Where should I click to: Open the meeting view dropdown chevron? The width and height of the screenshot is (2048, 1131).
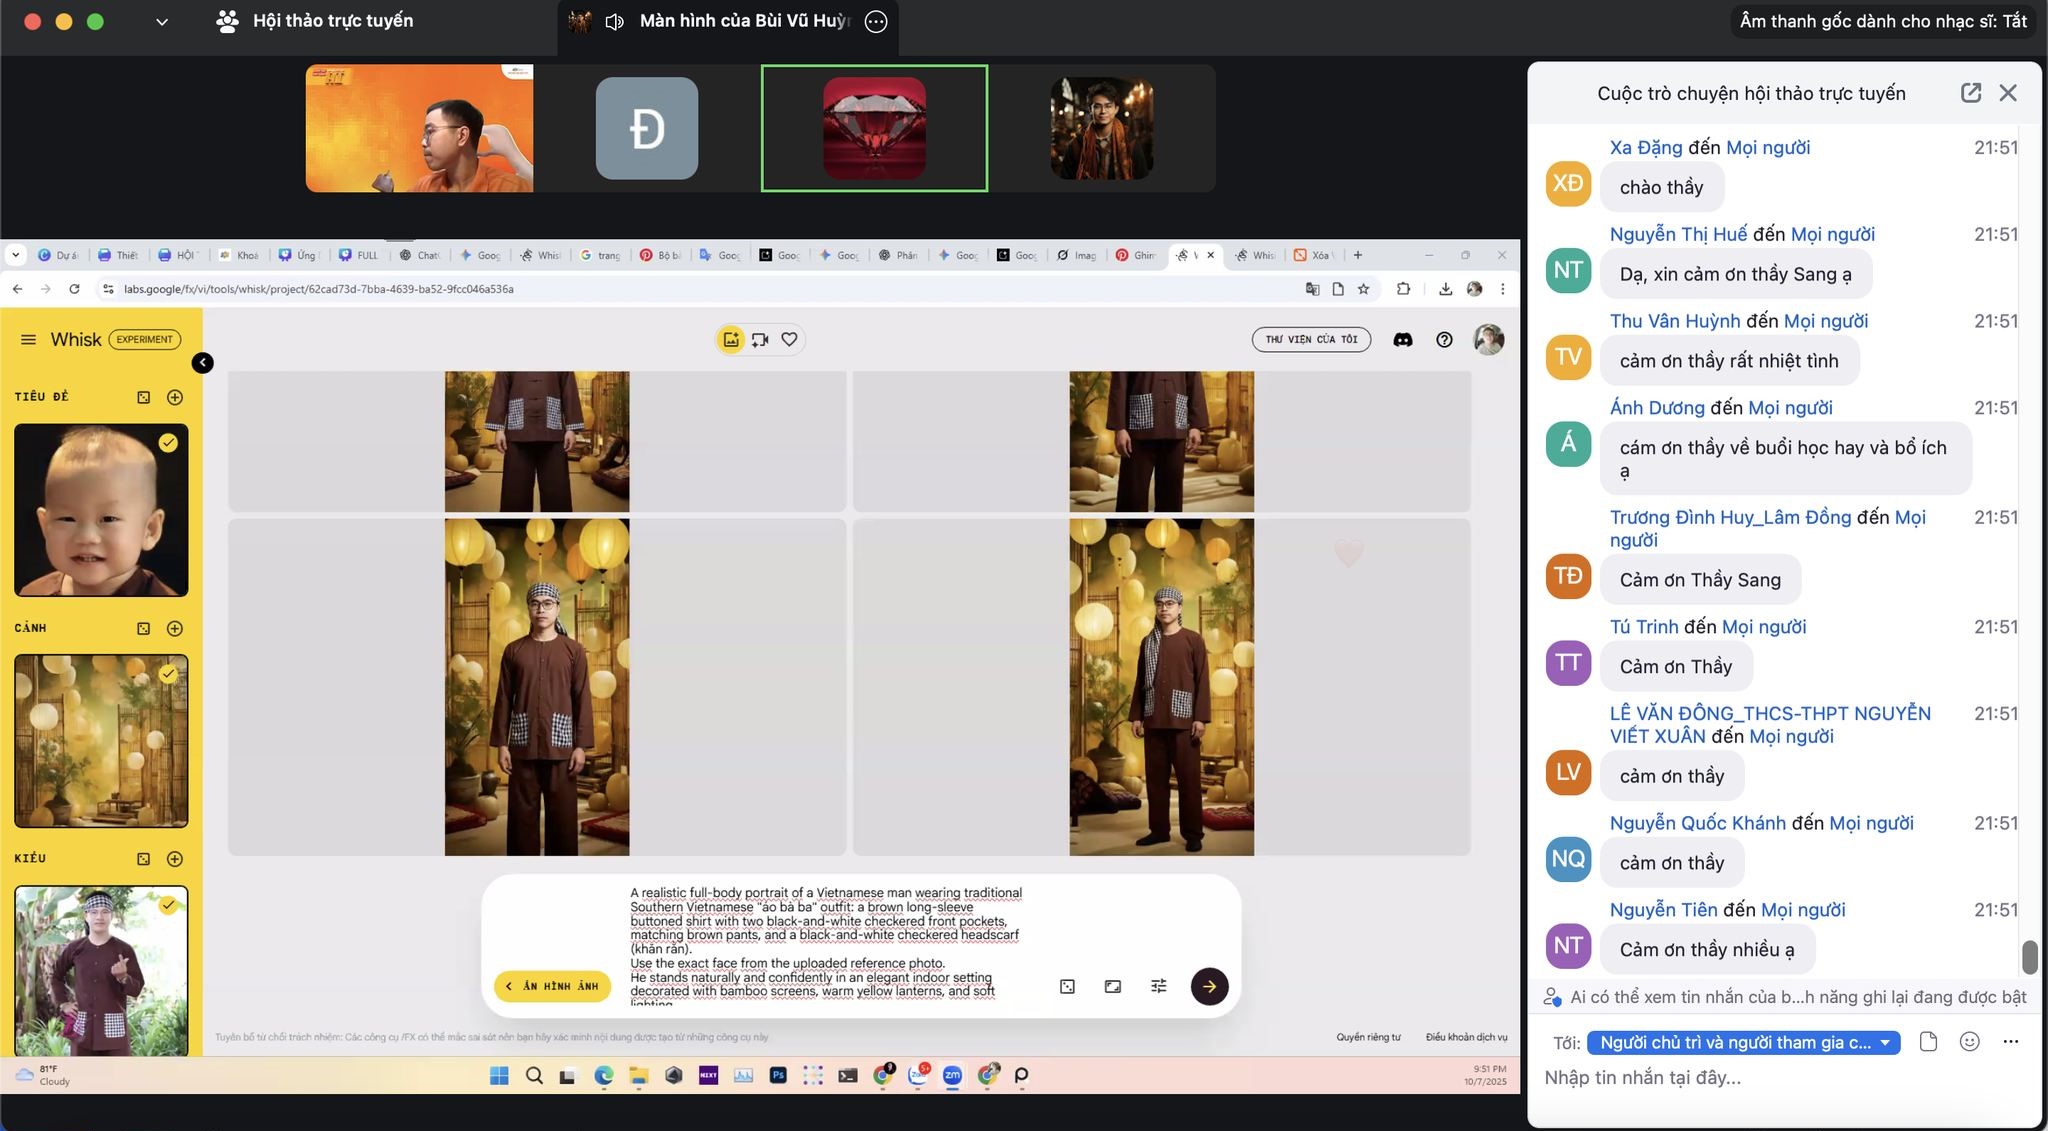pos(161,21)
